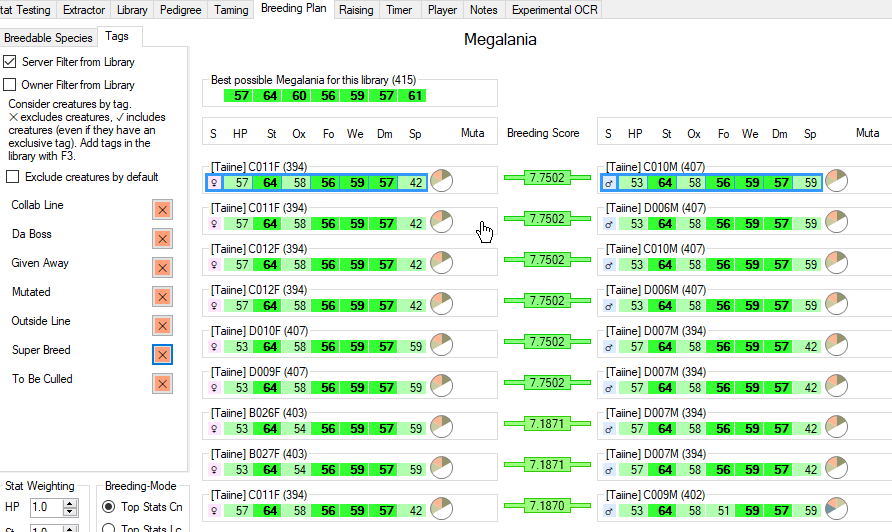Click the 7.1871 score for B026F pairing
Image resolution: width=892 pixels, height=532 pixels.
click(547, 423)
